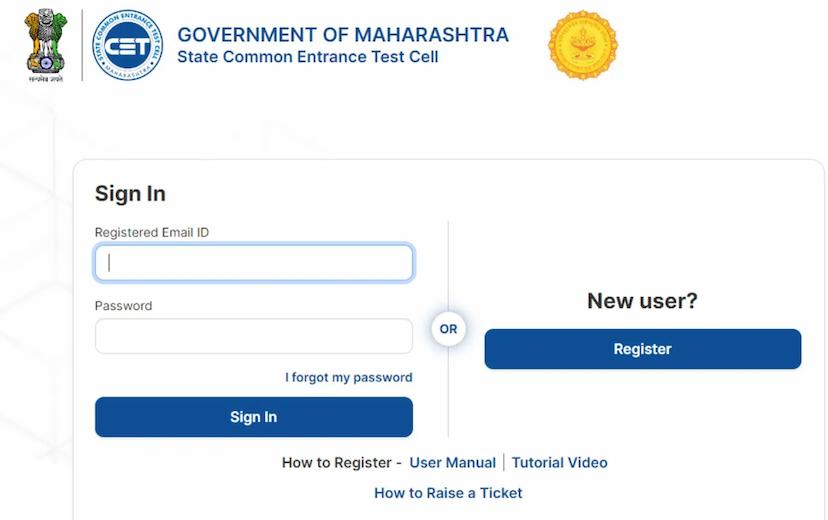Click the circular CET Maharashtra logo
This screenshot has height=520, width=828.
tap(127, 45)
